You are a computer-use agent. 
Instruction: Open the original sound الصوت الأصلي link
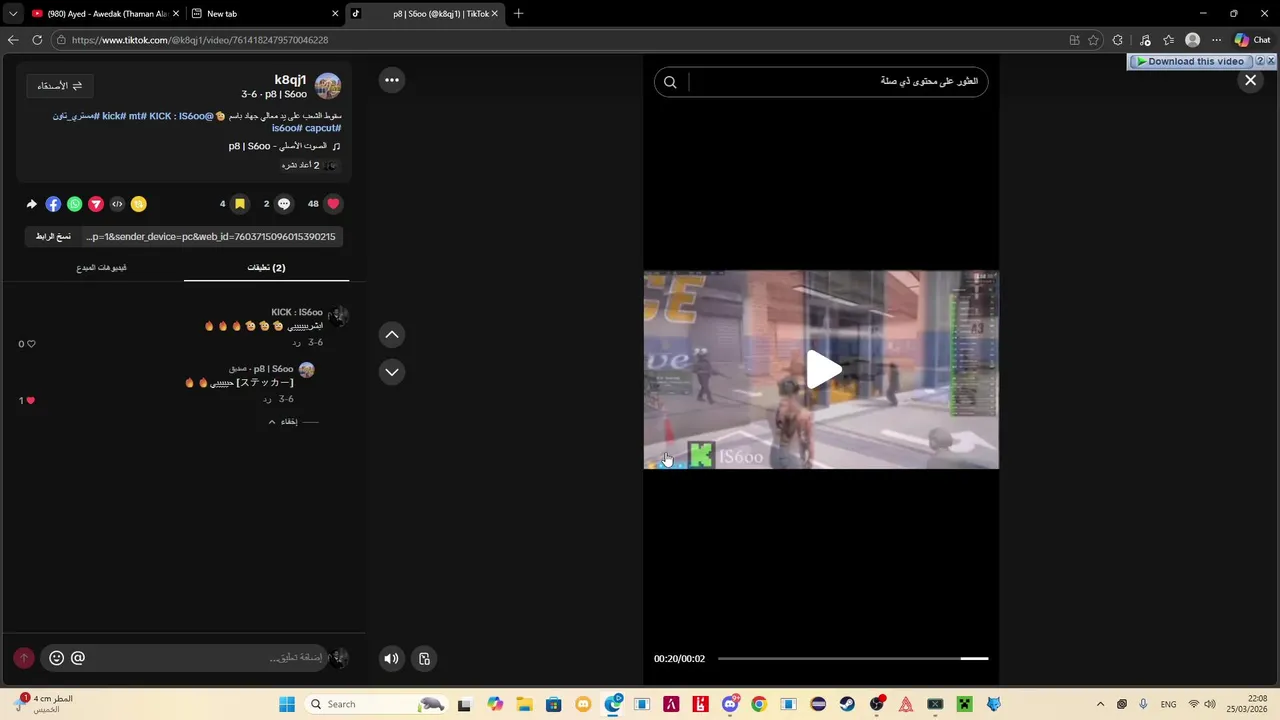[x=285, y=146]
